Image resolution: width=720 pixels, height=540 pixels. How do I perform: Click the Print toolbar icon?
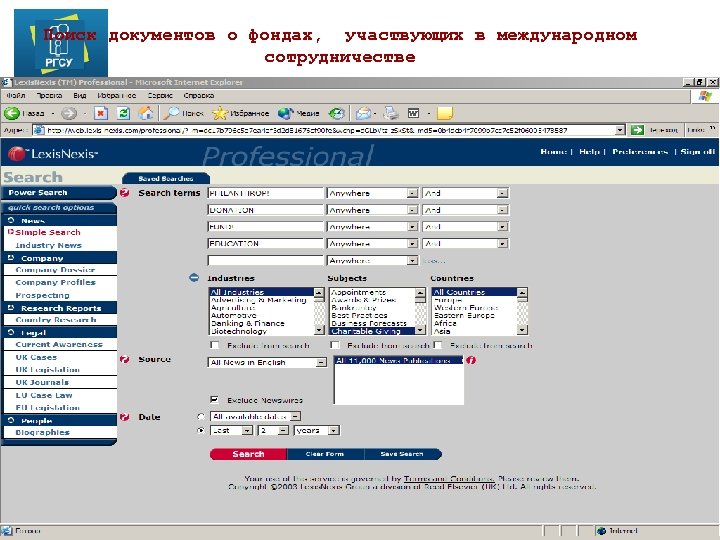click(391, 113)
